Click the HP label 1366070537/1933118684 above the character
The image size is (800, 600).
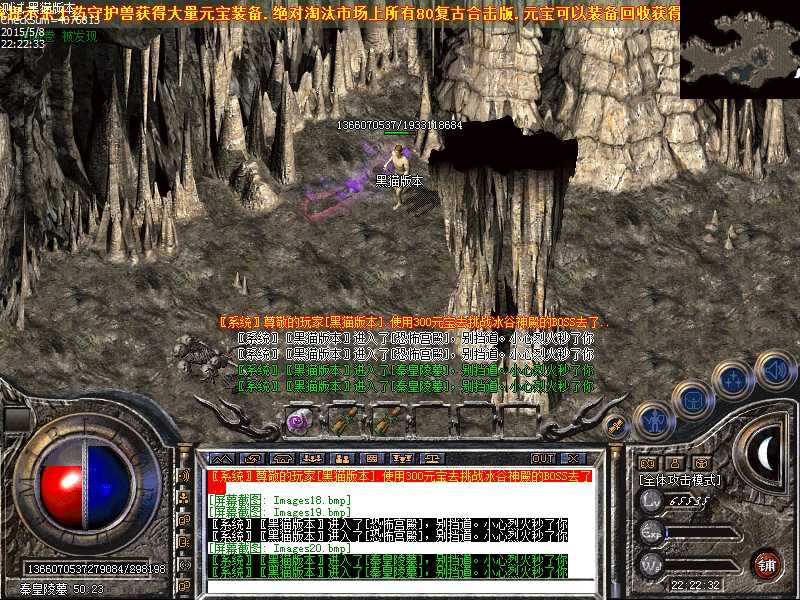click(399, 124)
